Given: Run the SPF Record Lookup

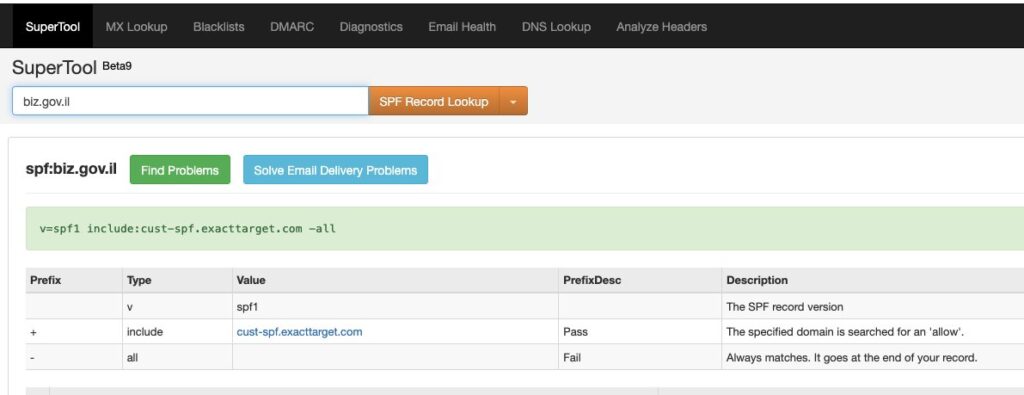Looking at the screenshot, I should pos(434,101).
